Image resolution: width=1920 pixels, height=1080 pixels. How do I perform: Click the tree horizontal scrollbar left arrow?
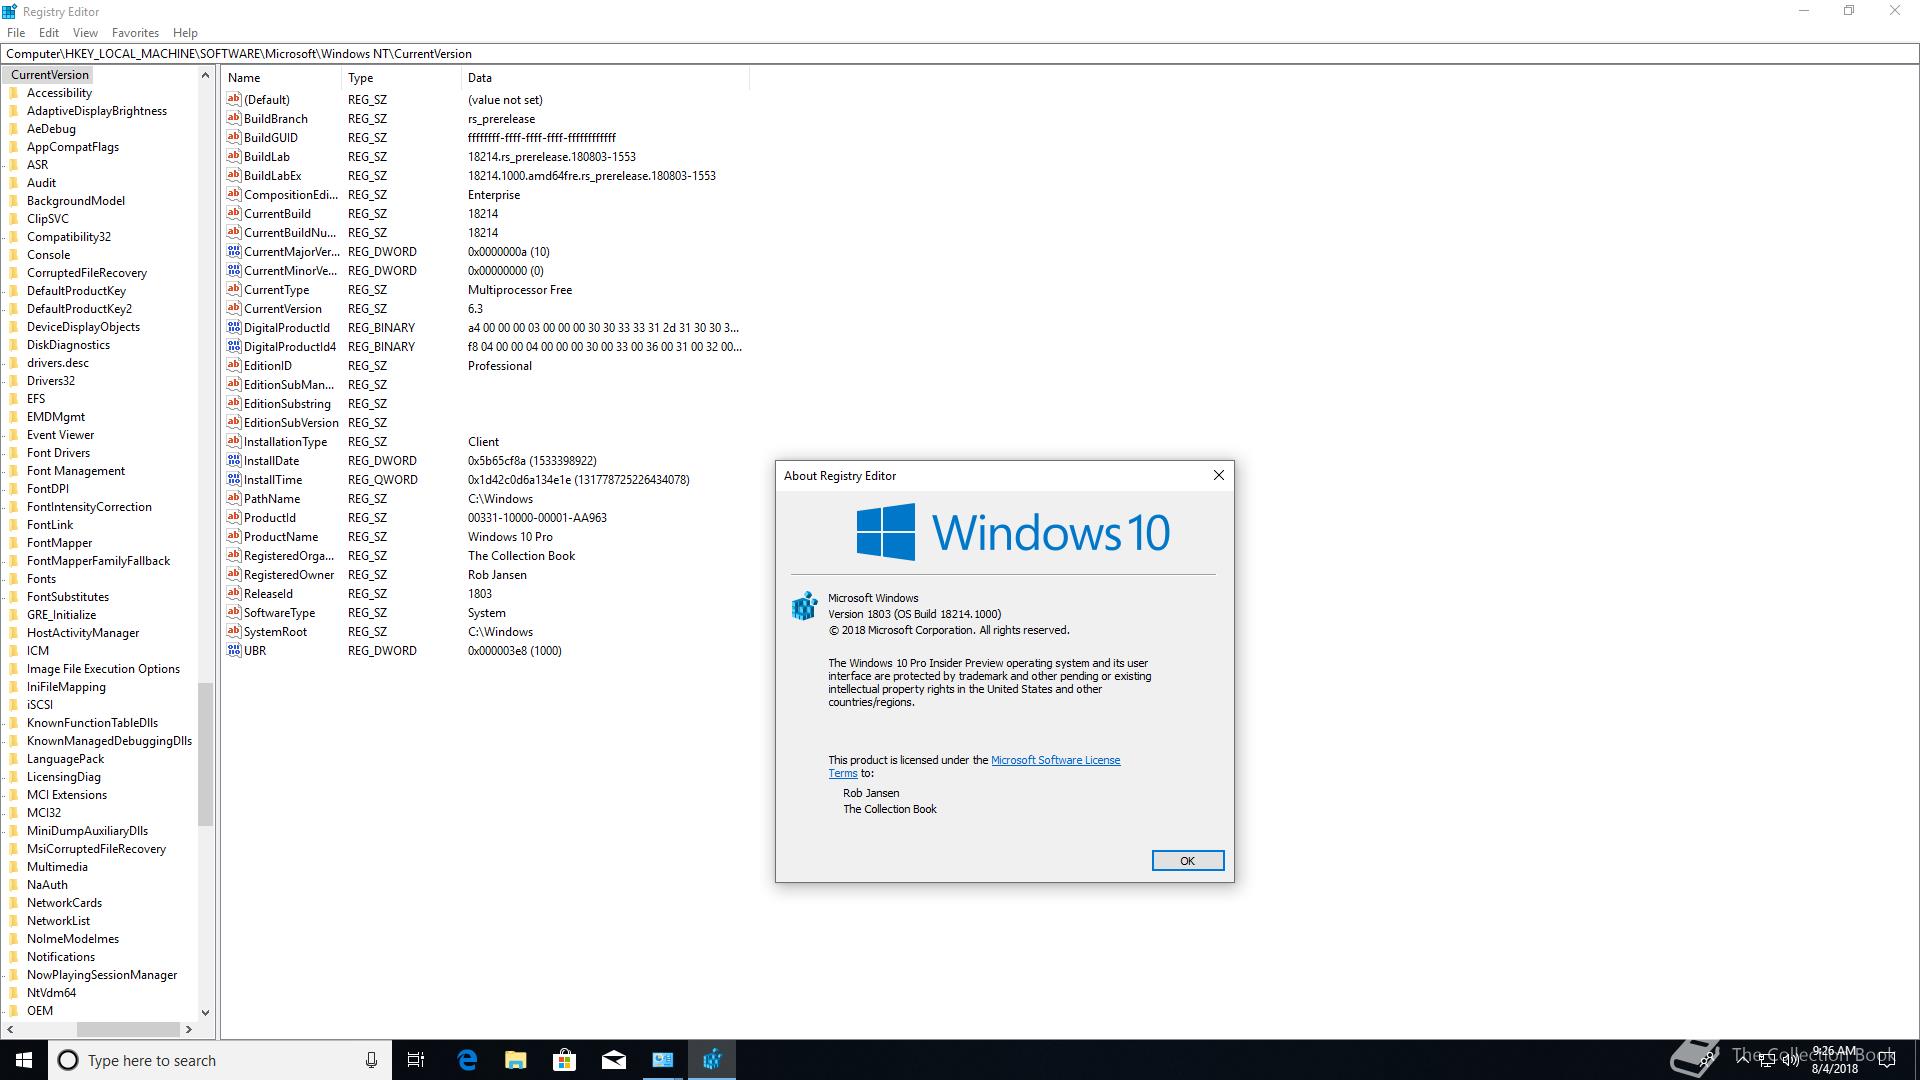[x=10, y=1029]
